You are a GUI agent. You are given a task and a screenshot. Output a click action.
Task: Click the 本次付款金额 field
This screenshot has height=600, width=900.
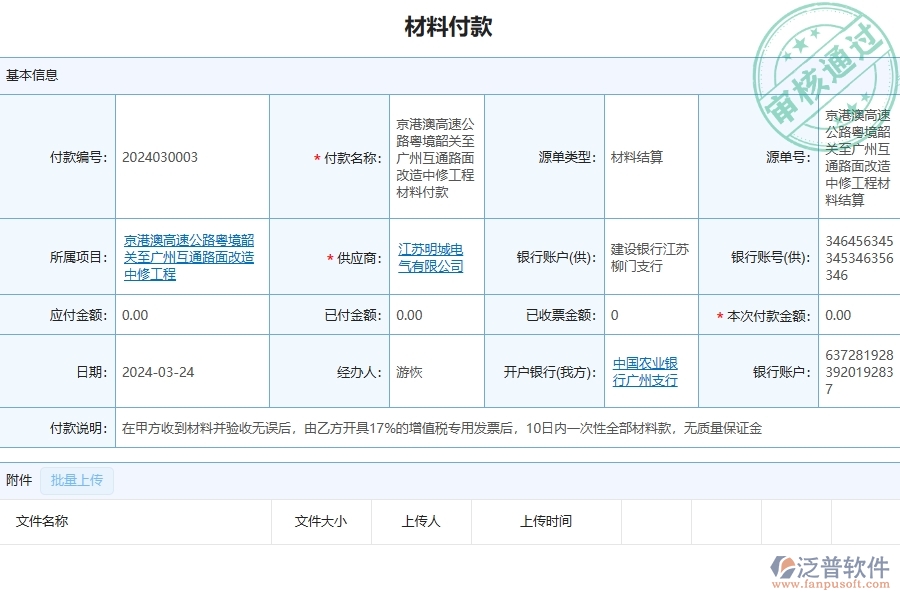tap(840, 315)
